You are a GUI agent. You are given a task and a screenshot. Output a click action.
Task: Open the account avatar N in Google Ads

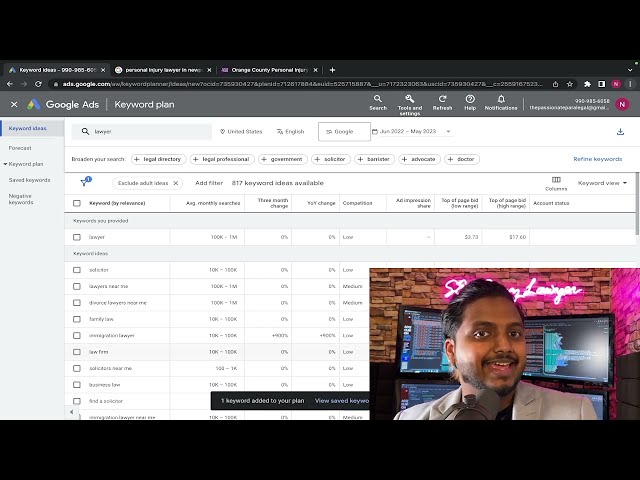pyautogui.click(x=622, y=104)
